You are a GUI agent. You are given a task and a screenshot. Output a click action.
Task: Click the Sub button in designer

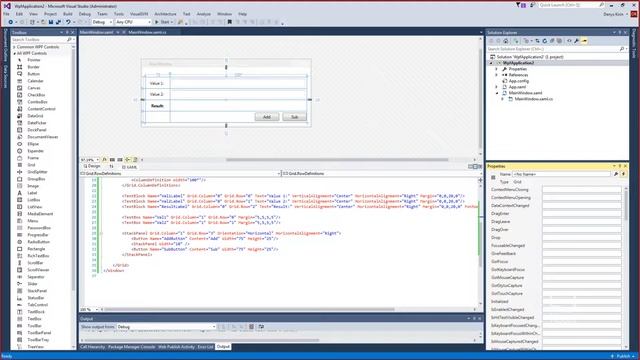[x=294, y=117]
